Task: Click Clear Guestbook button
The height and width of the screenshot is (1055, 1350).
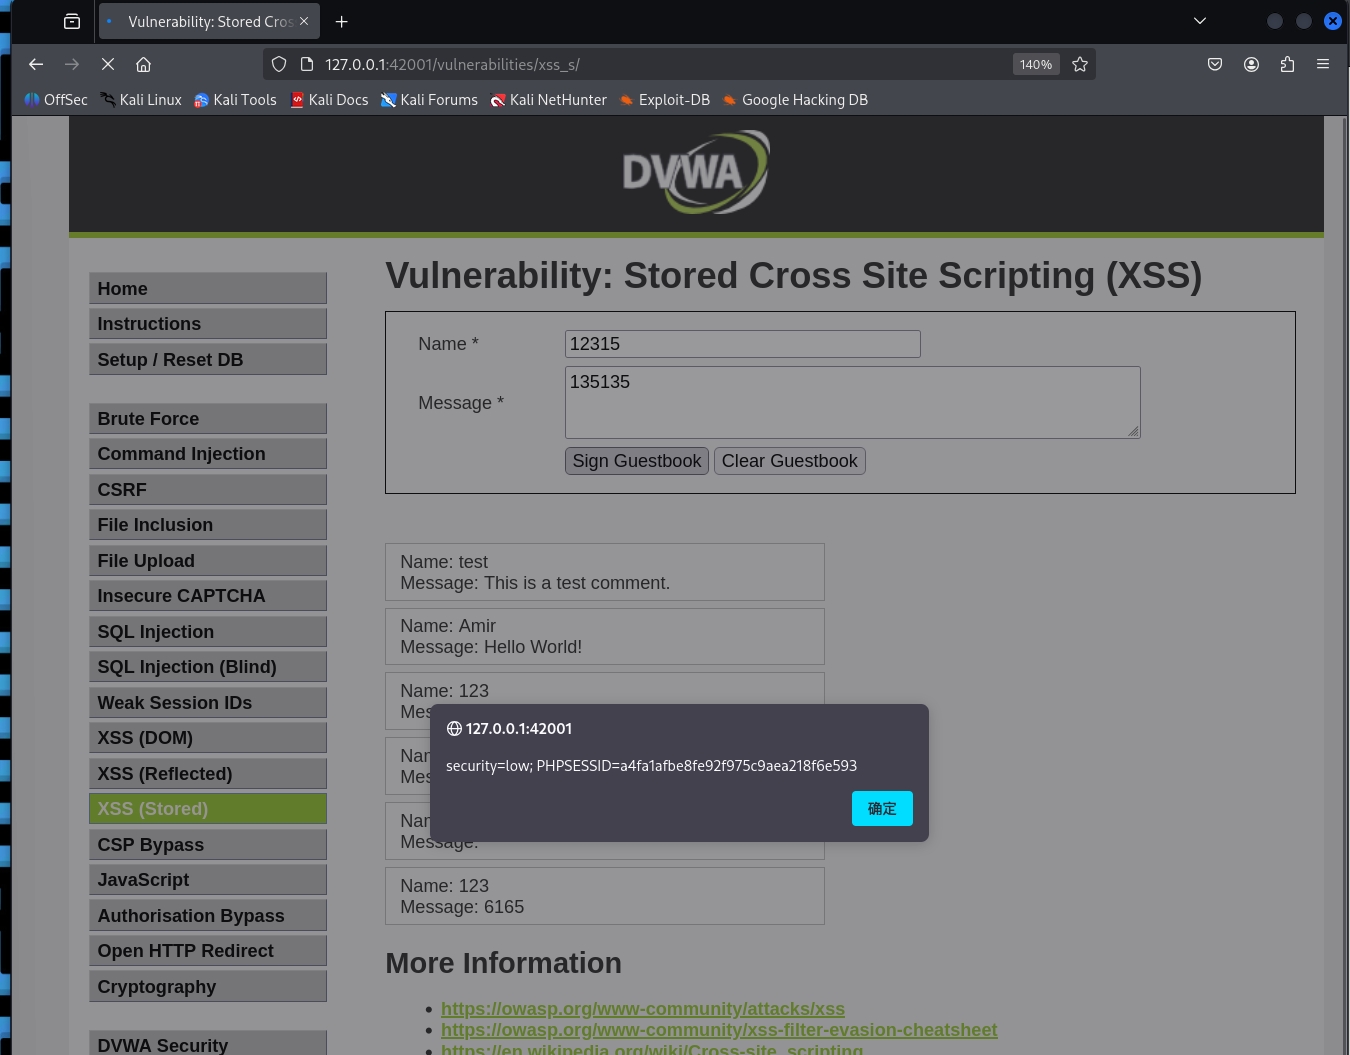Action: coord(790,461)
